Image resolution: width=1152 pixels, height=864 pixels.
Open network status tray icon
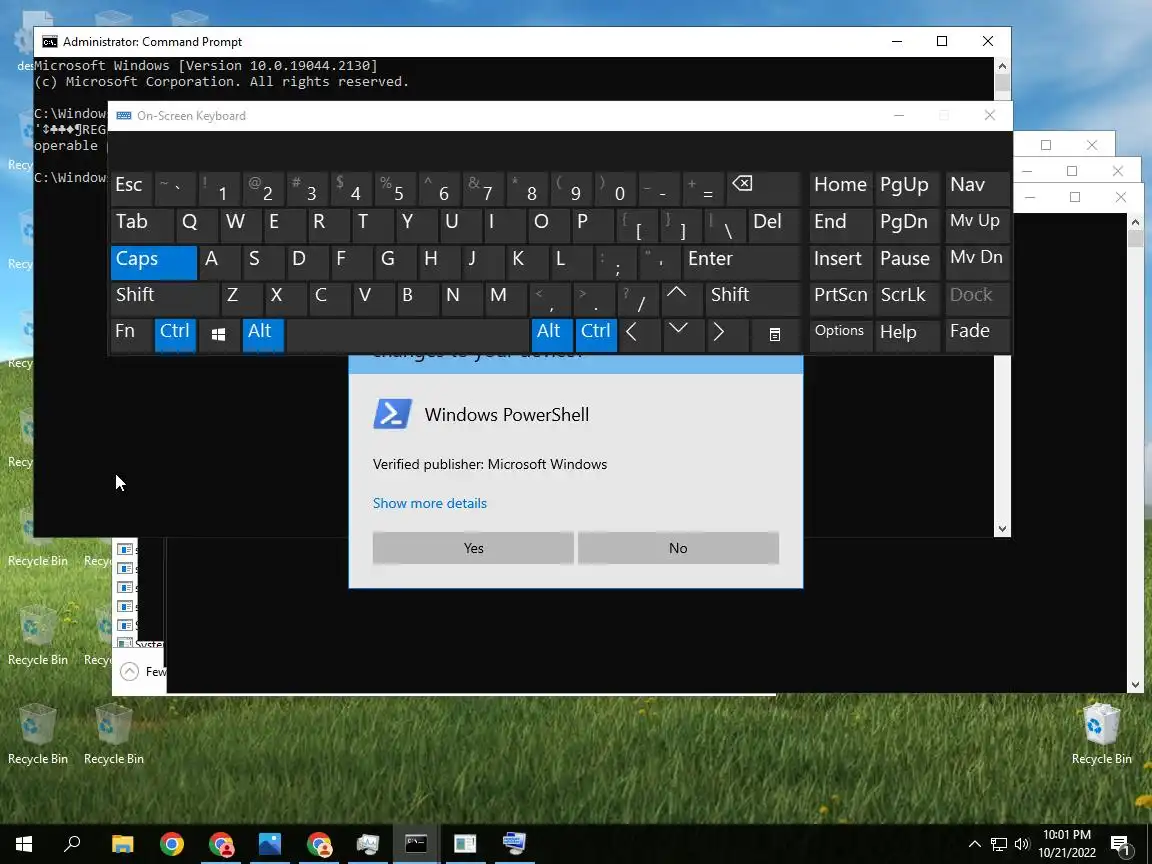coord(998,844)
